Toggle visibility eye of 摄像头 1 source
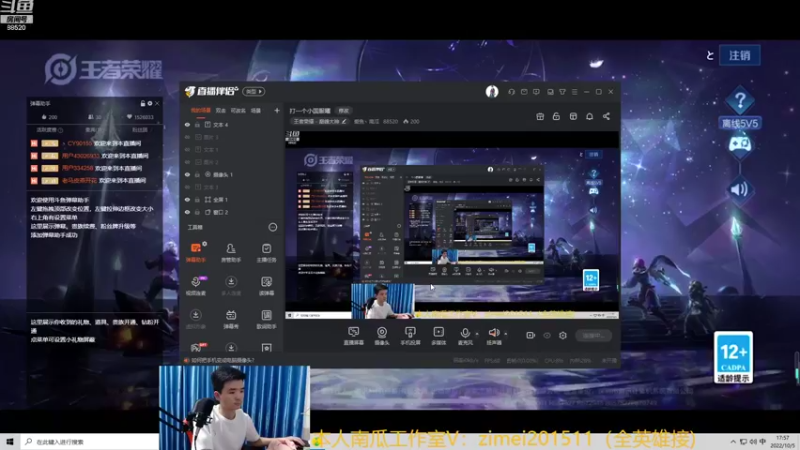The height and width of the screenshot is (450, 800). (x=187, y=174)
